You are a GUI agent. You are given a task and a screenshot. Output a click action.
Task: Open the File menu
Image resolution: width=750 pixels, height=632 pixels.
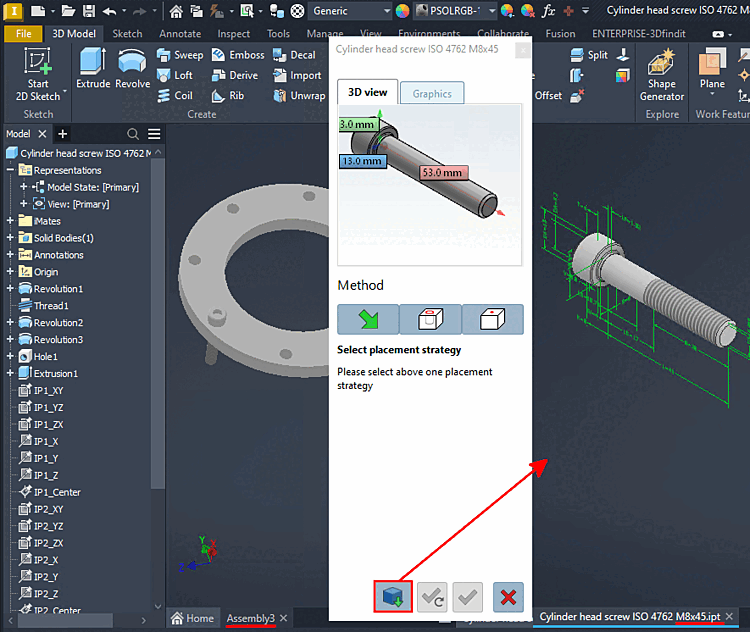pyautogui.click(x=23, y=33)
